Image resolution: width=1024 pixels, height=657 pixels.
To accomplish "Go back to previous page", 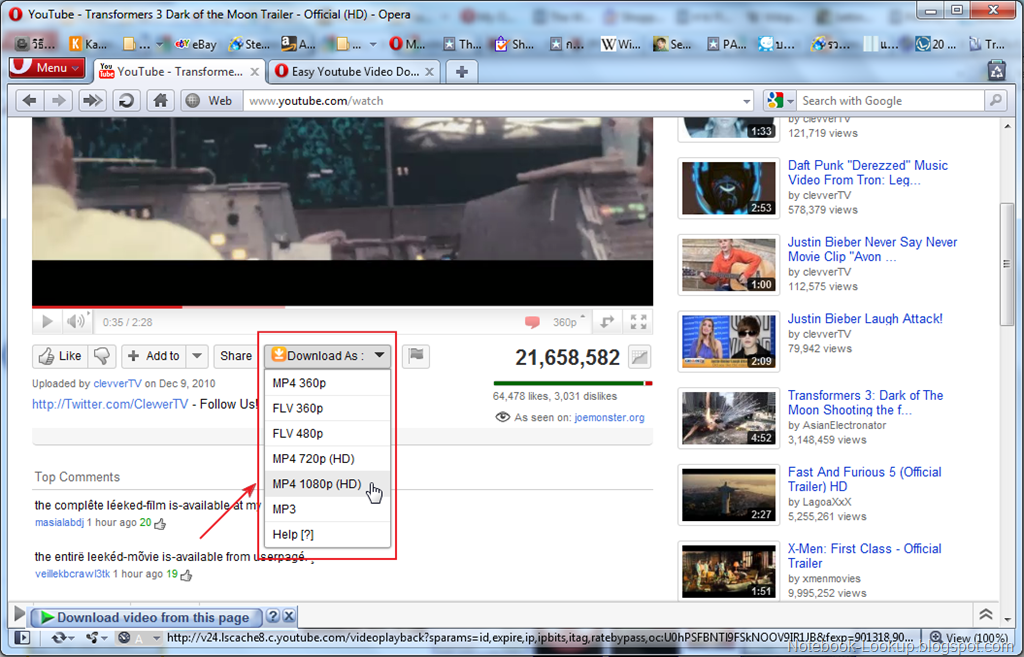I will tap(29, 101).
